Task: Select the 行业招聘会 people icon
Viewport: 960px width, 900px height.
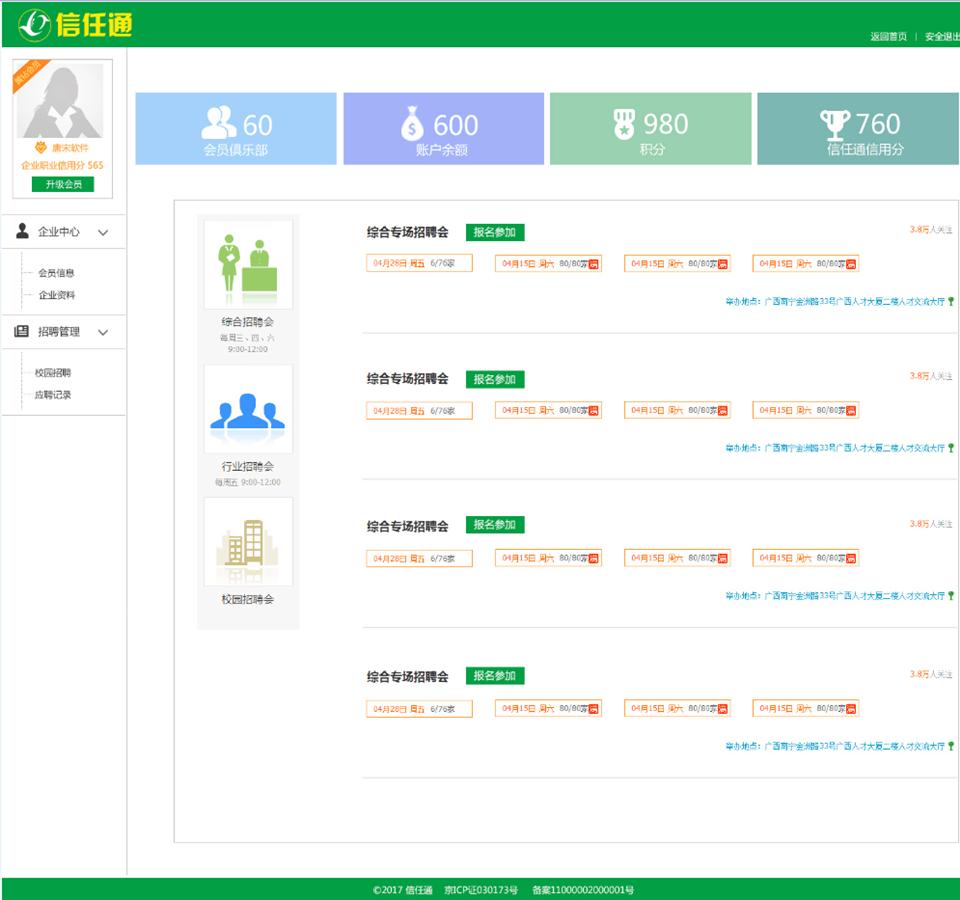Action: 248,410
